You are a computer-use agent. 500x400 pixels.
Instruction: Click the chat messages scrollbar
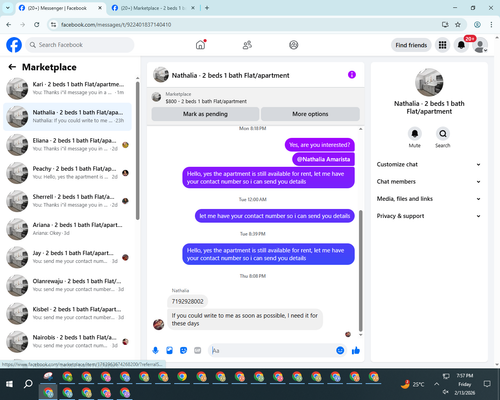pos(360,270)
